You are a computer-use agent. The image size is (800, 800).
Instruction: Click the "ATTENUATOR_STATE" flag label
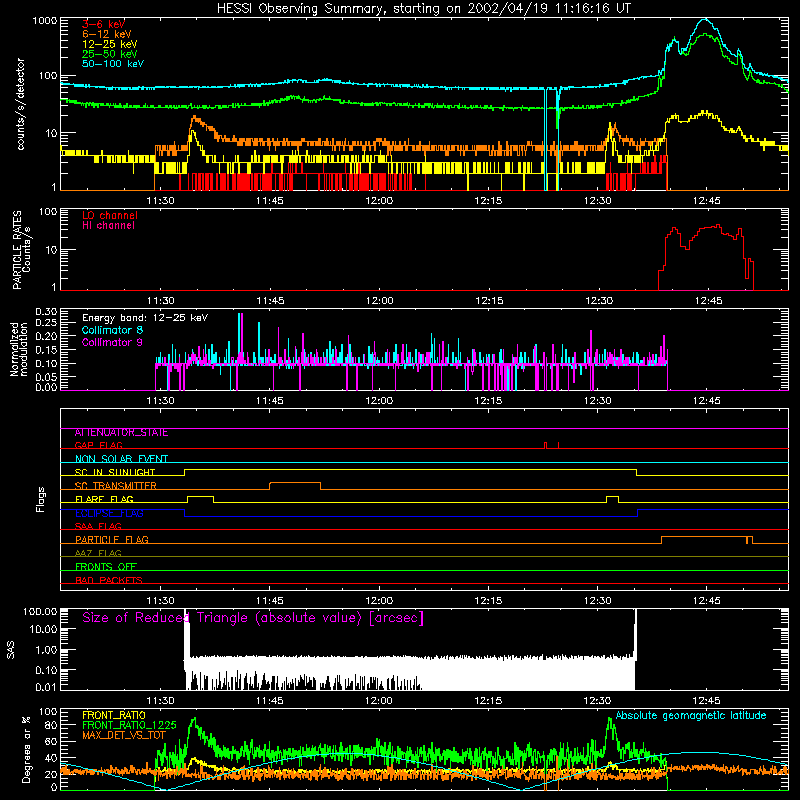[x=121, y=433]
